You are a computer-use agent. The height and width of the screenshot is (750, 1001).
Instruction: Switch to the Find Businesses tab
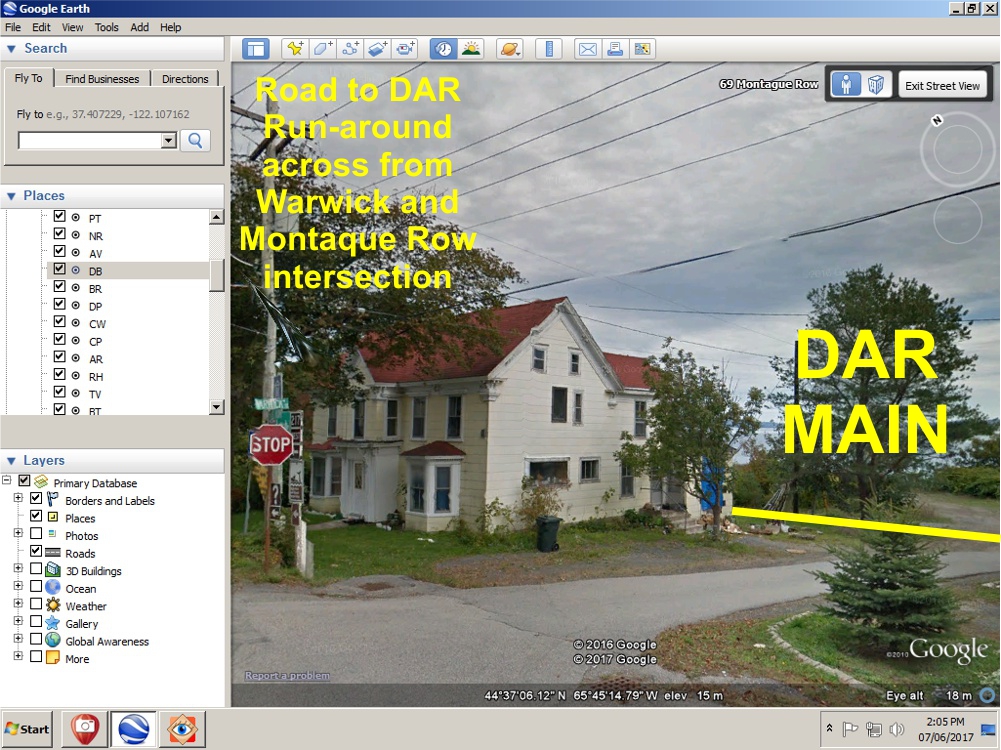pos(102,79)
